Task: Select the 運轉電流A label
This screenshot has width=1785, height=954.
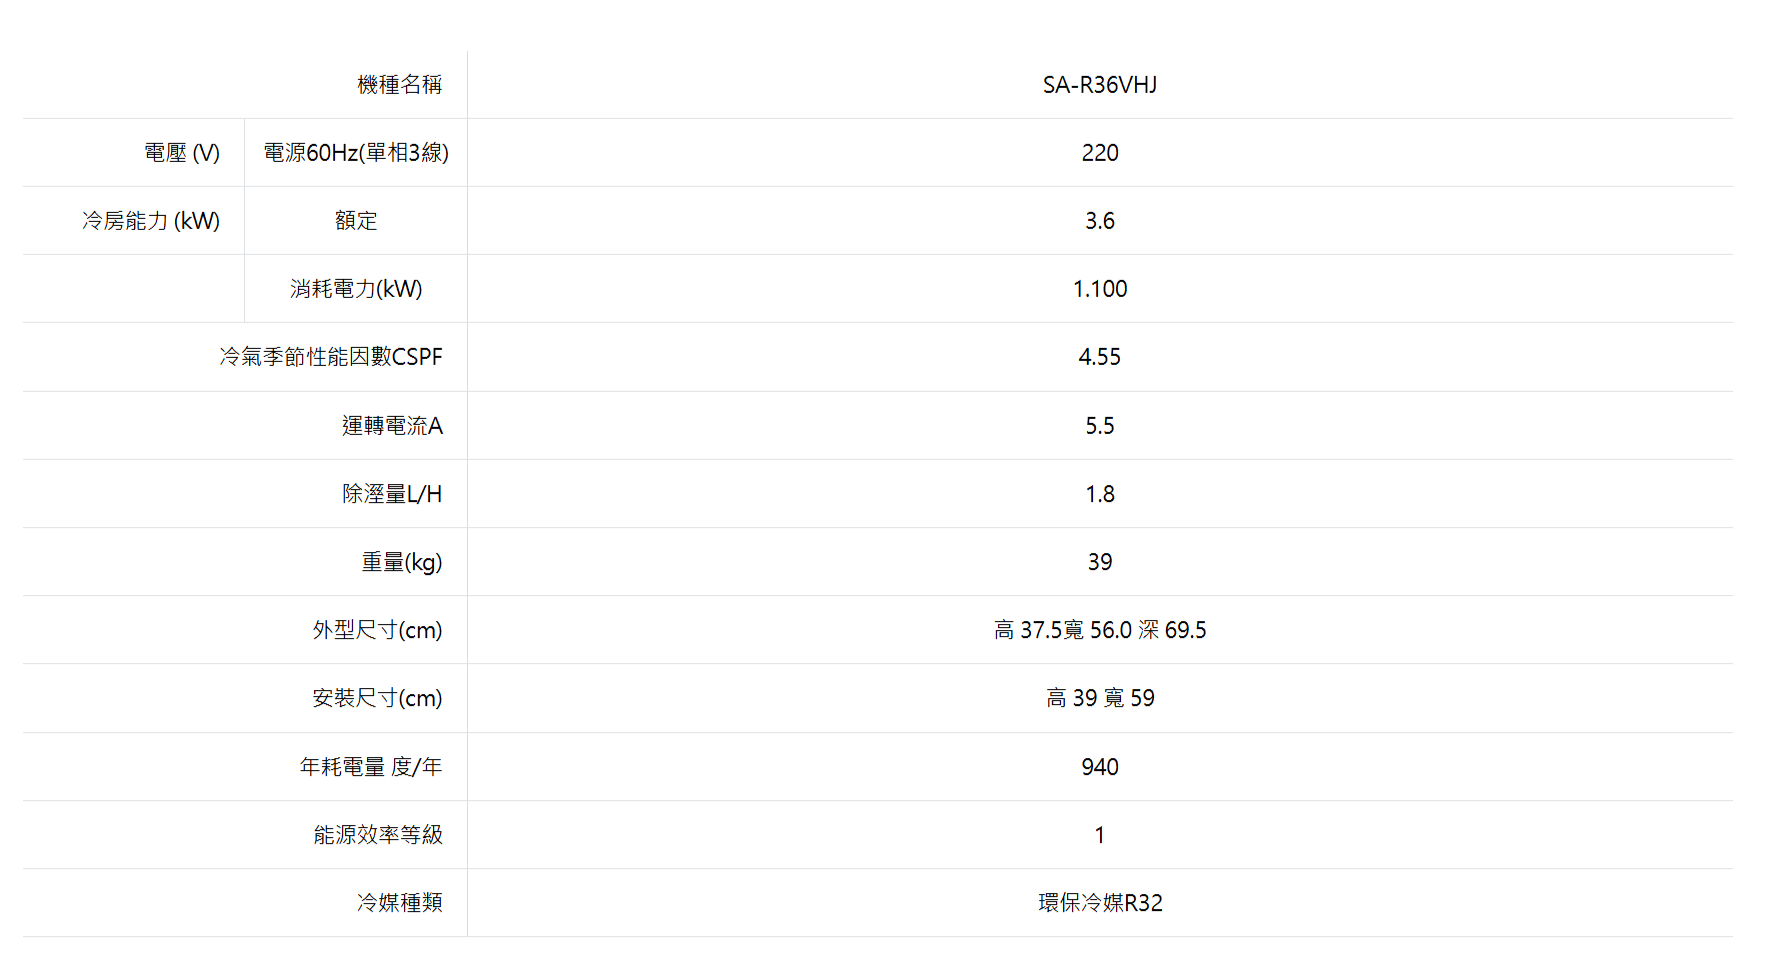Action: point(392,426)
